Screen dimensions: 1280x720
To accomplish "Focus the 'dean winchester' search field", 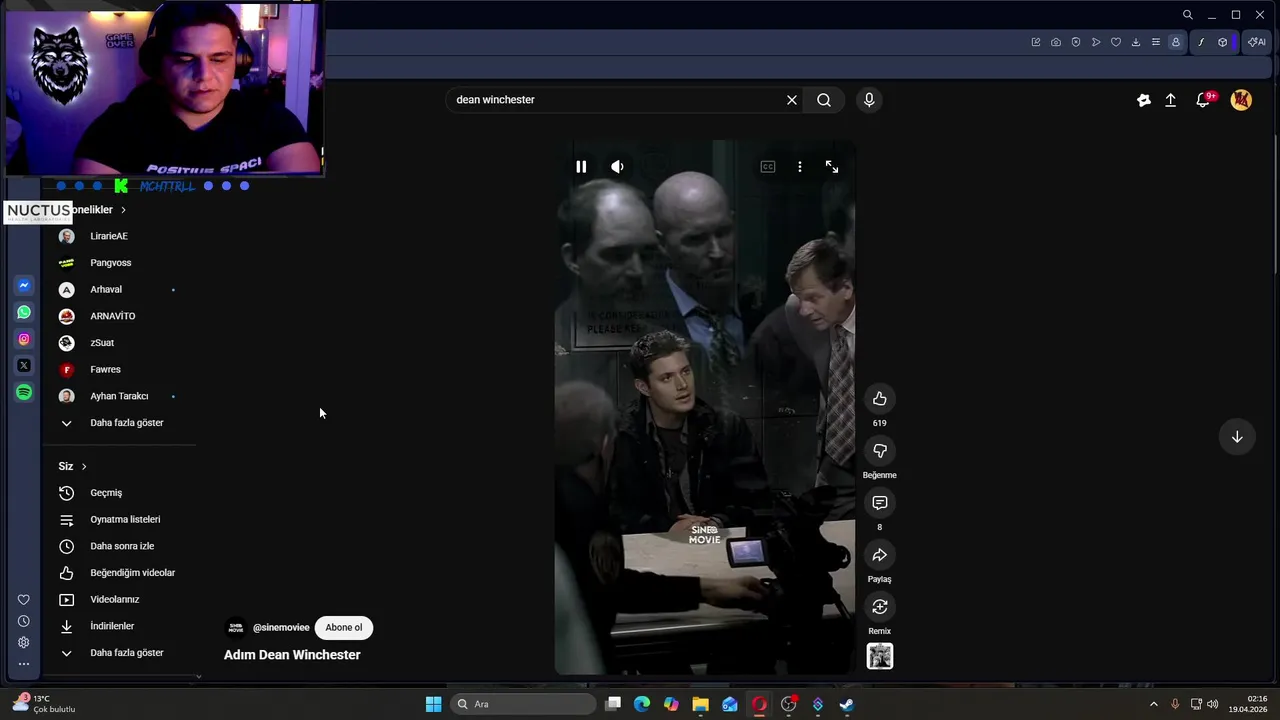I will tap(615, 100).
